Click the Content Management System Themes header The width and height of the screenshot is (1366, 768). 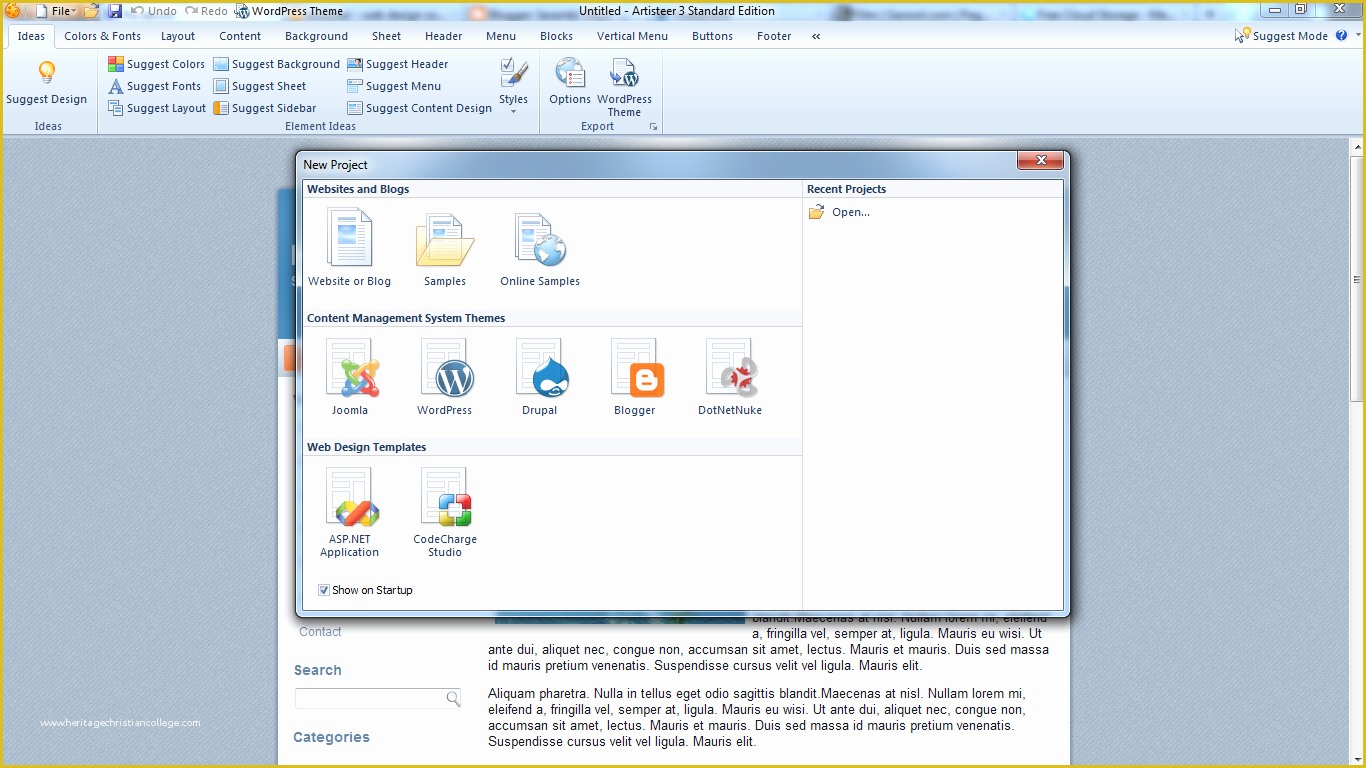406,318
